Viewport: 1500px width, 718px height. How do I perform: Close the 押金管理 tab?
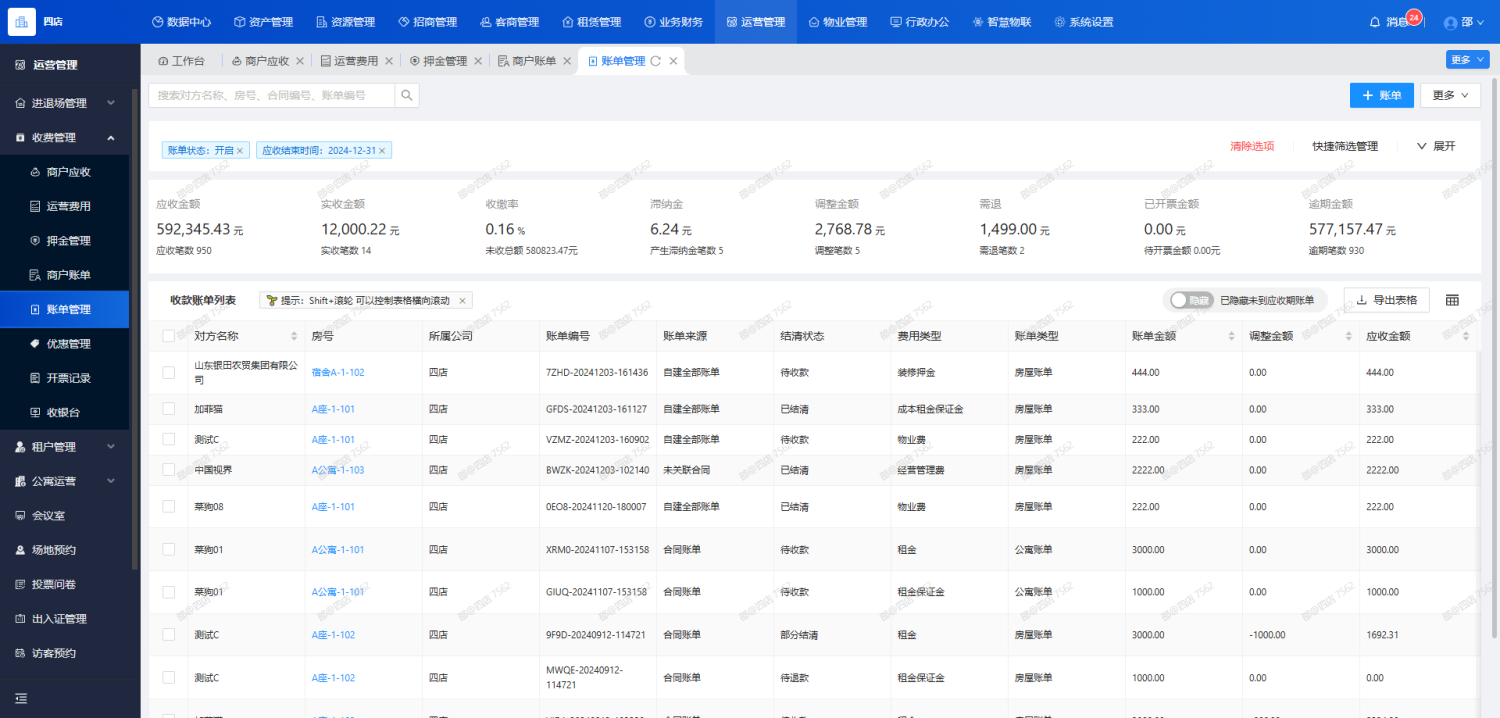point(478,61)
